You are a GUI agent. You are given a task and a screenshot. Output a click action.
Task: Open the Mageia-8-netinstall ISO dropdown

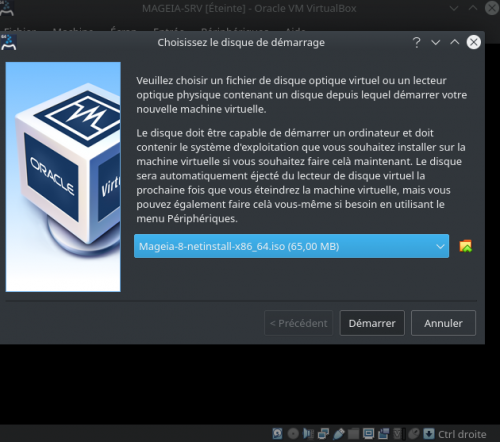pos(291,246)
